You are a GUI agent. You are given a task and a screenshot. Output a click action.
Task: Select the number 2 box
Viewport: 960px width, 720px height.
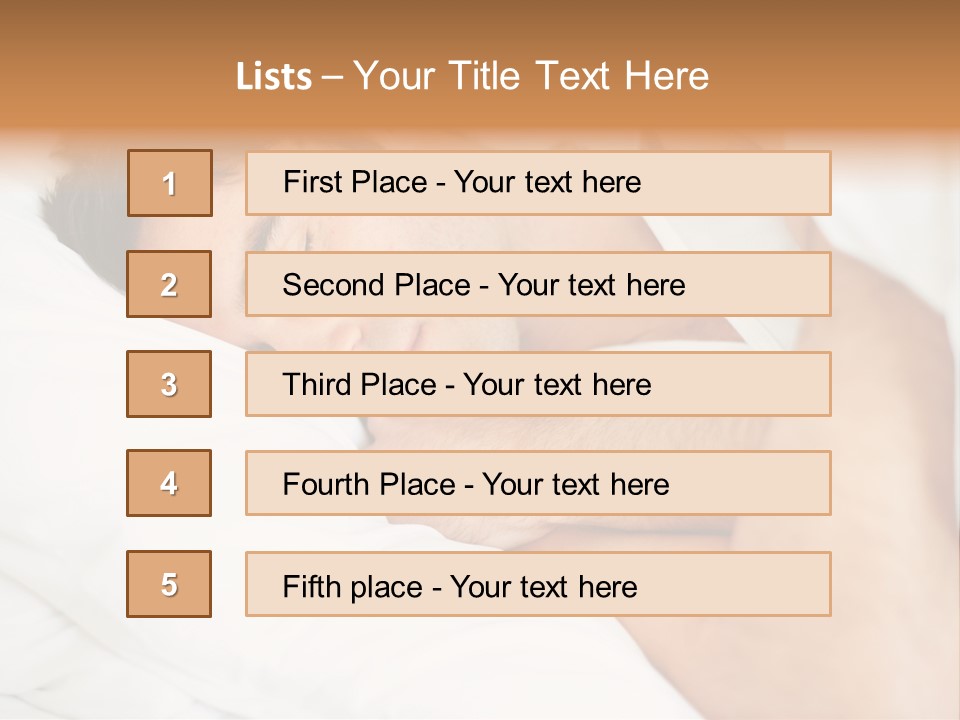[x=169, y=284]
